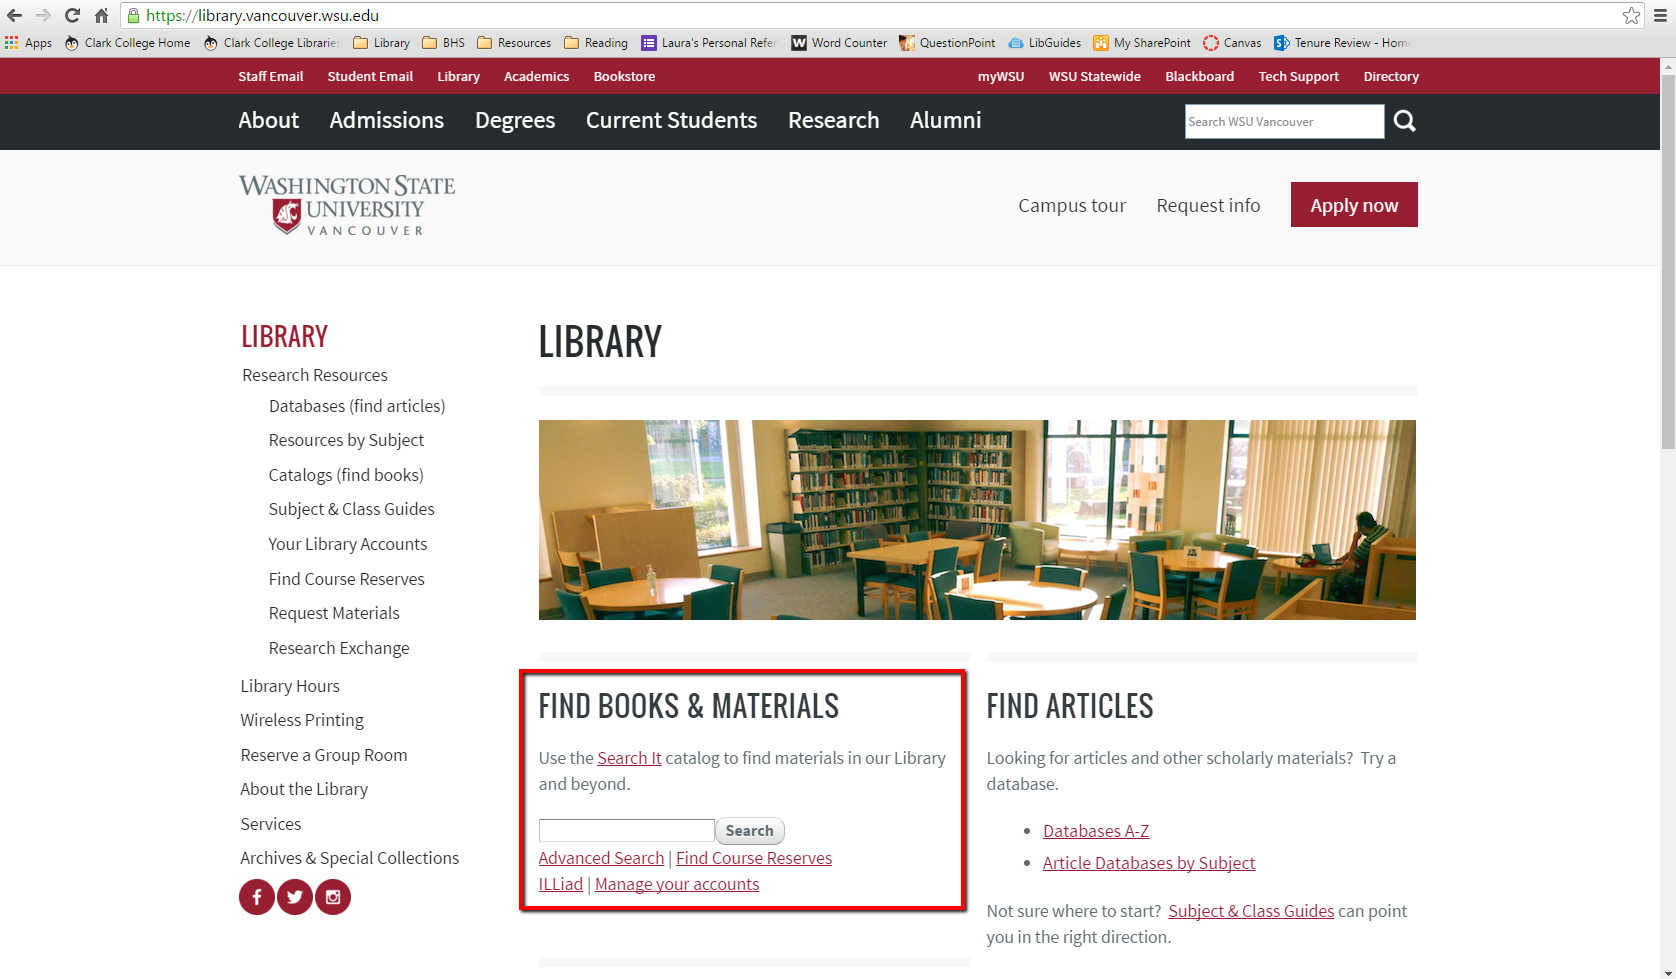Viewport: 1676px width, 979px height.
Task: Toggle the bookmark star for this page
Action: (x=1631, y=15)
